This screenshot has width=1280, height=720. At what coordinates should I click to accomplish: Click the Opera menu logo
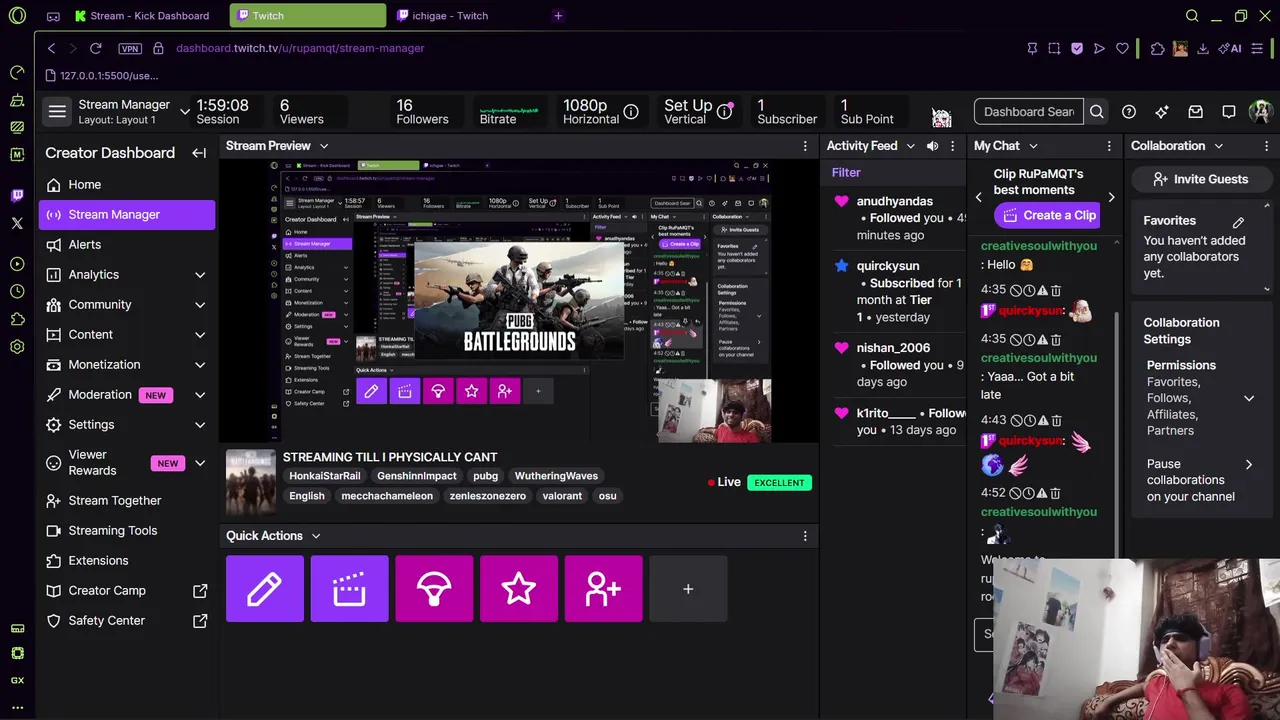click(17, 16)
